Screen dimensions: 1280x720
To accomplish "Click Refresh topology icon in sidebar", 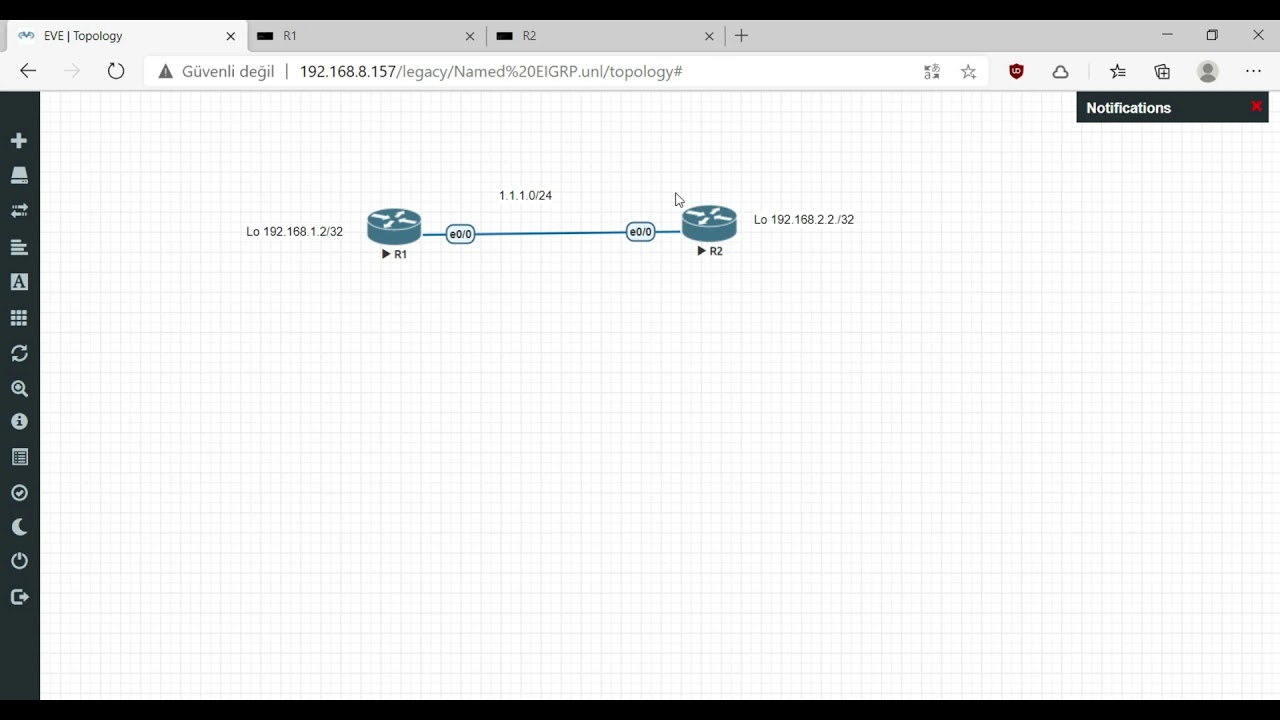I will pos(19,353).
